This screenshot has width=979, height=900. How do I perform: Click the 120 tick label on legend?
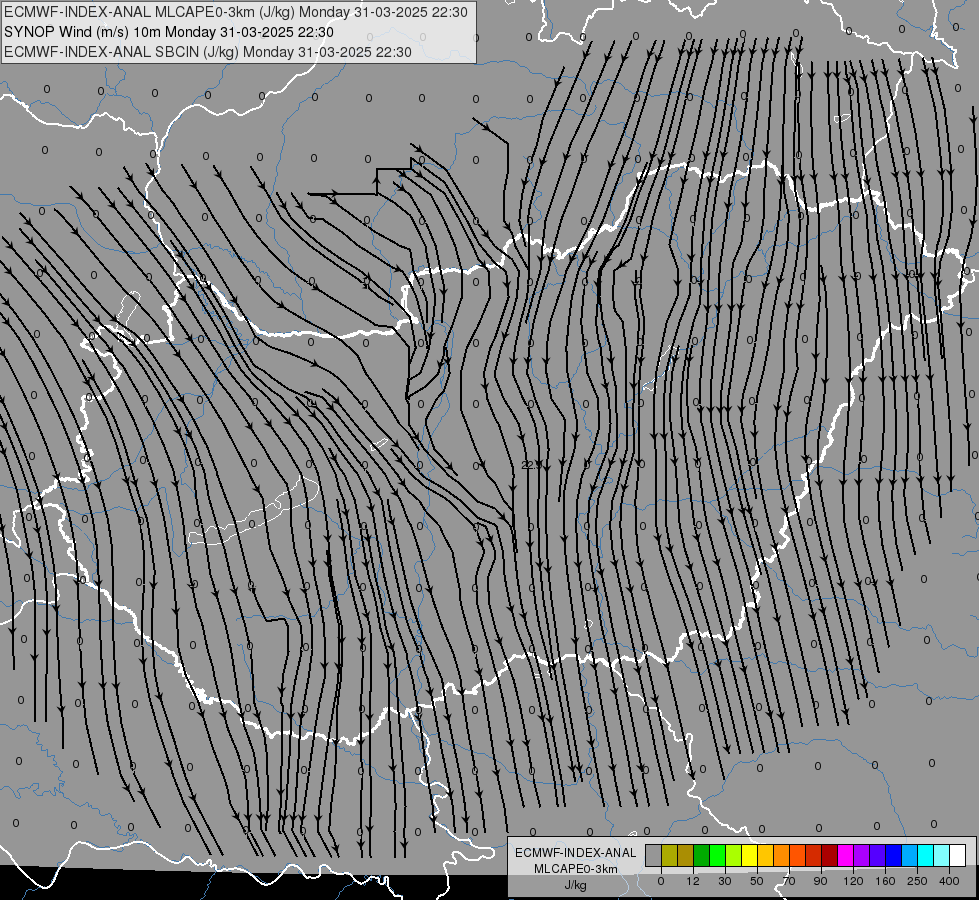point(854,881)
